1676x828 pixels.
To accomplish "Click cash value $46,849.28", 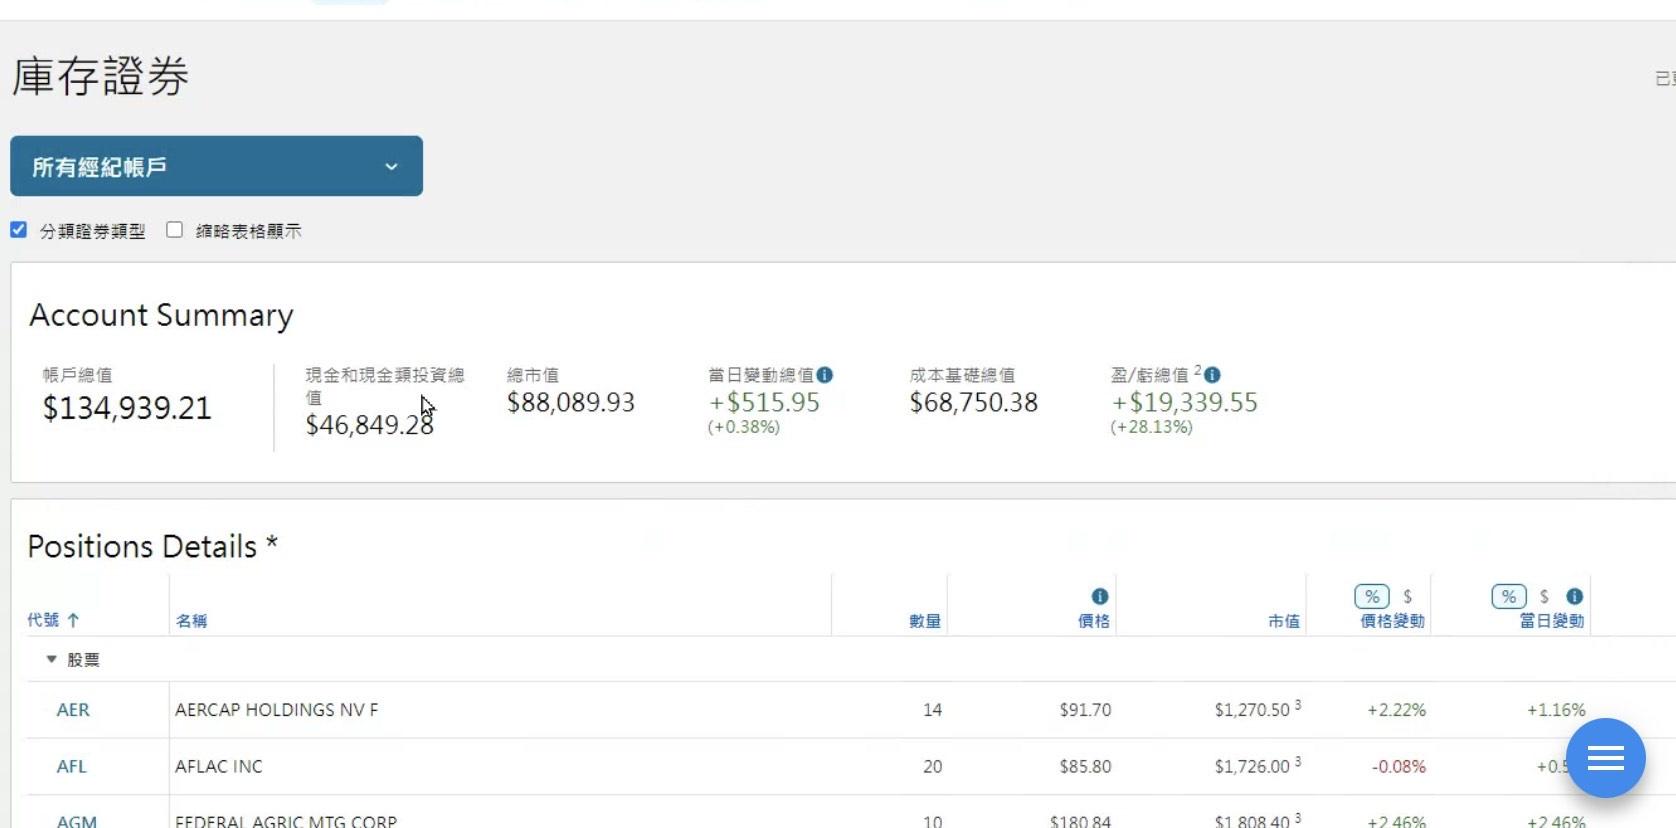I will coord(369,425).
